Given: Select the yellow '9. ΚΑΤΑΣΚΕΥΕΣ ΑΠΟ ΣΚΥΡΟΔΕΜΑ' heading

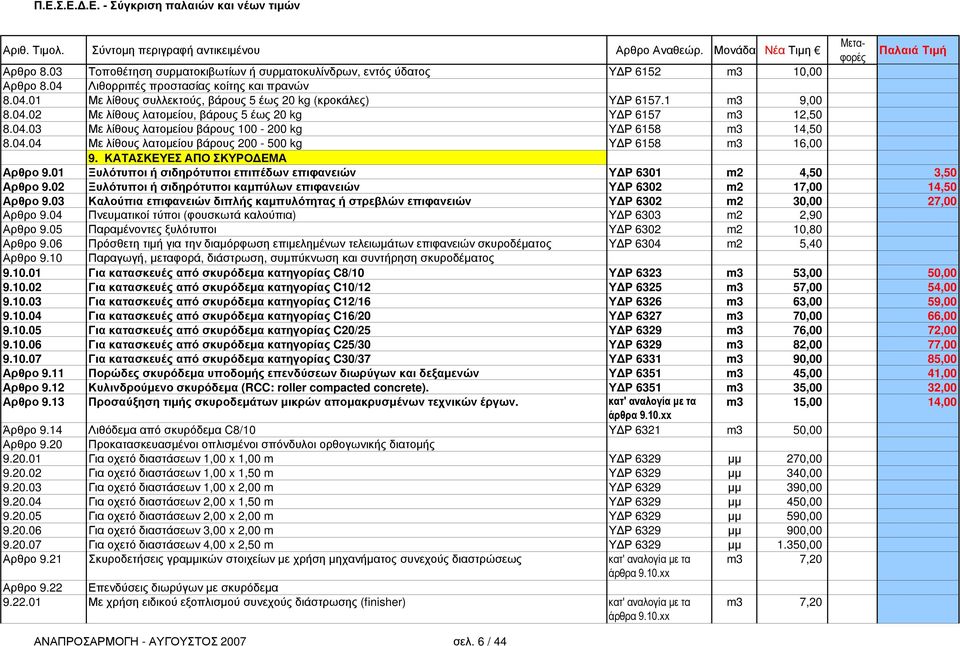Looking at the screenshot, I should point(347,158).
